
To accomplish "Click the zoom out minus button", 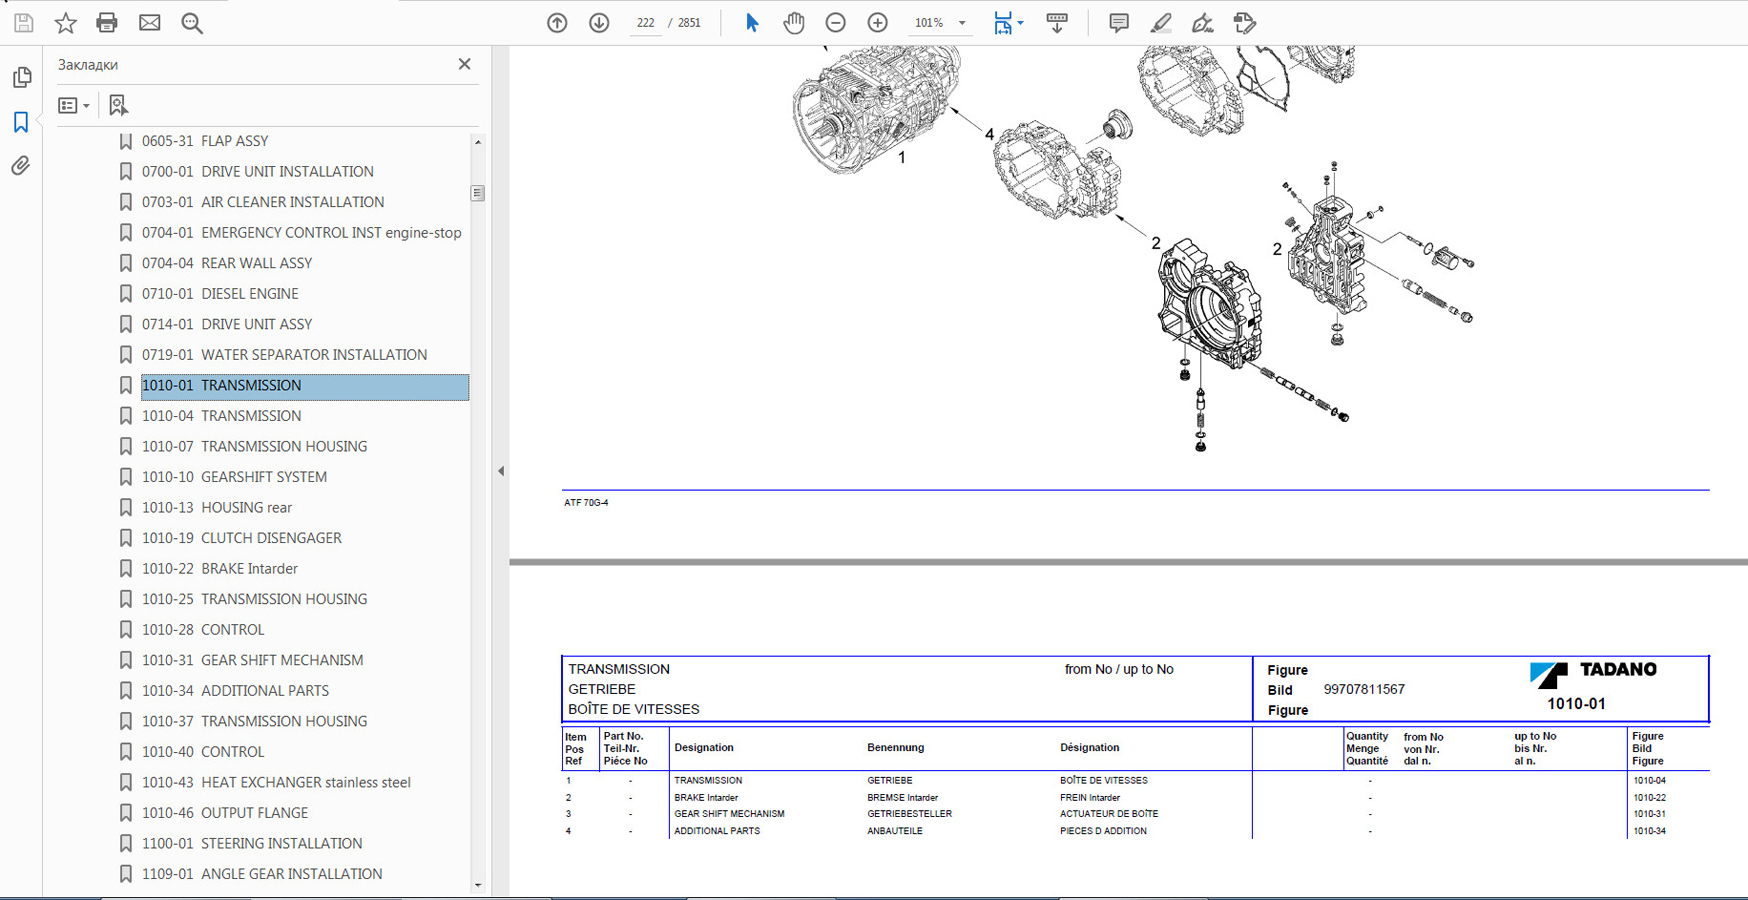I will click(835, 23).
